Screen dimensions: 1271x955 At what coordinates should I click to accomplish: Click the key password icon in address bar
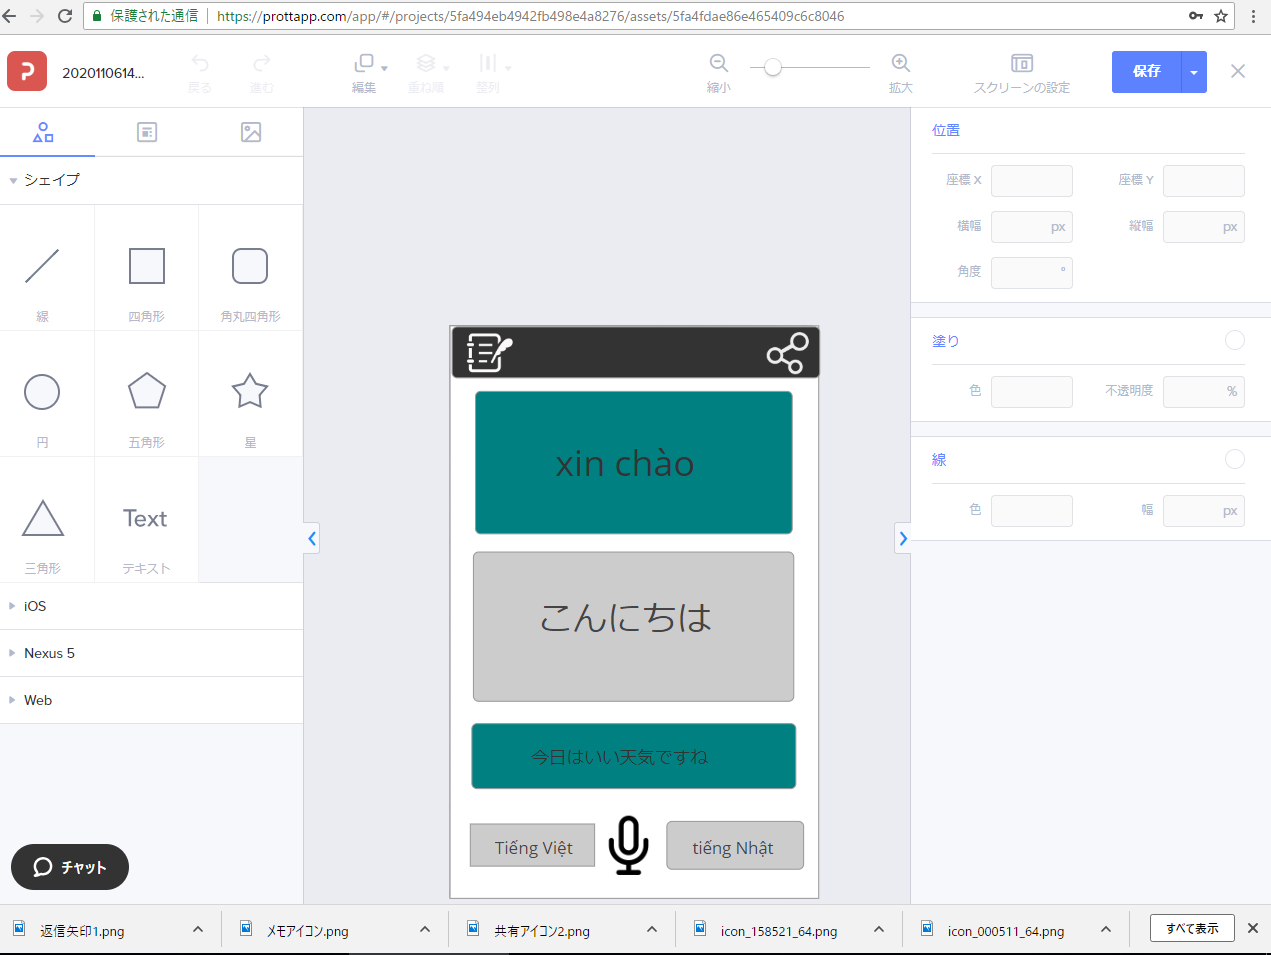point(1196,16)
